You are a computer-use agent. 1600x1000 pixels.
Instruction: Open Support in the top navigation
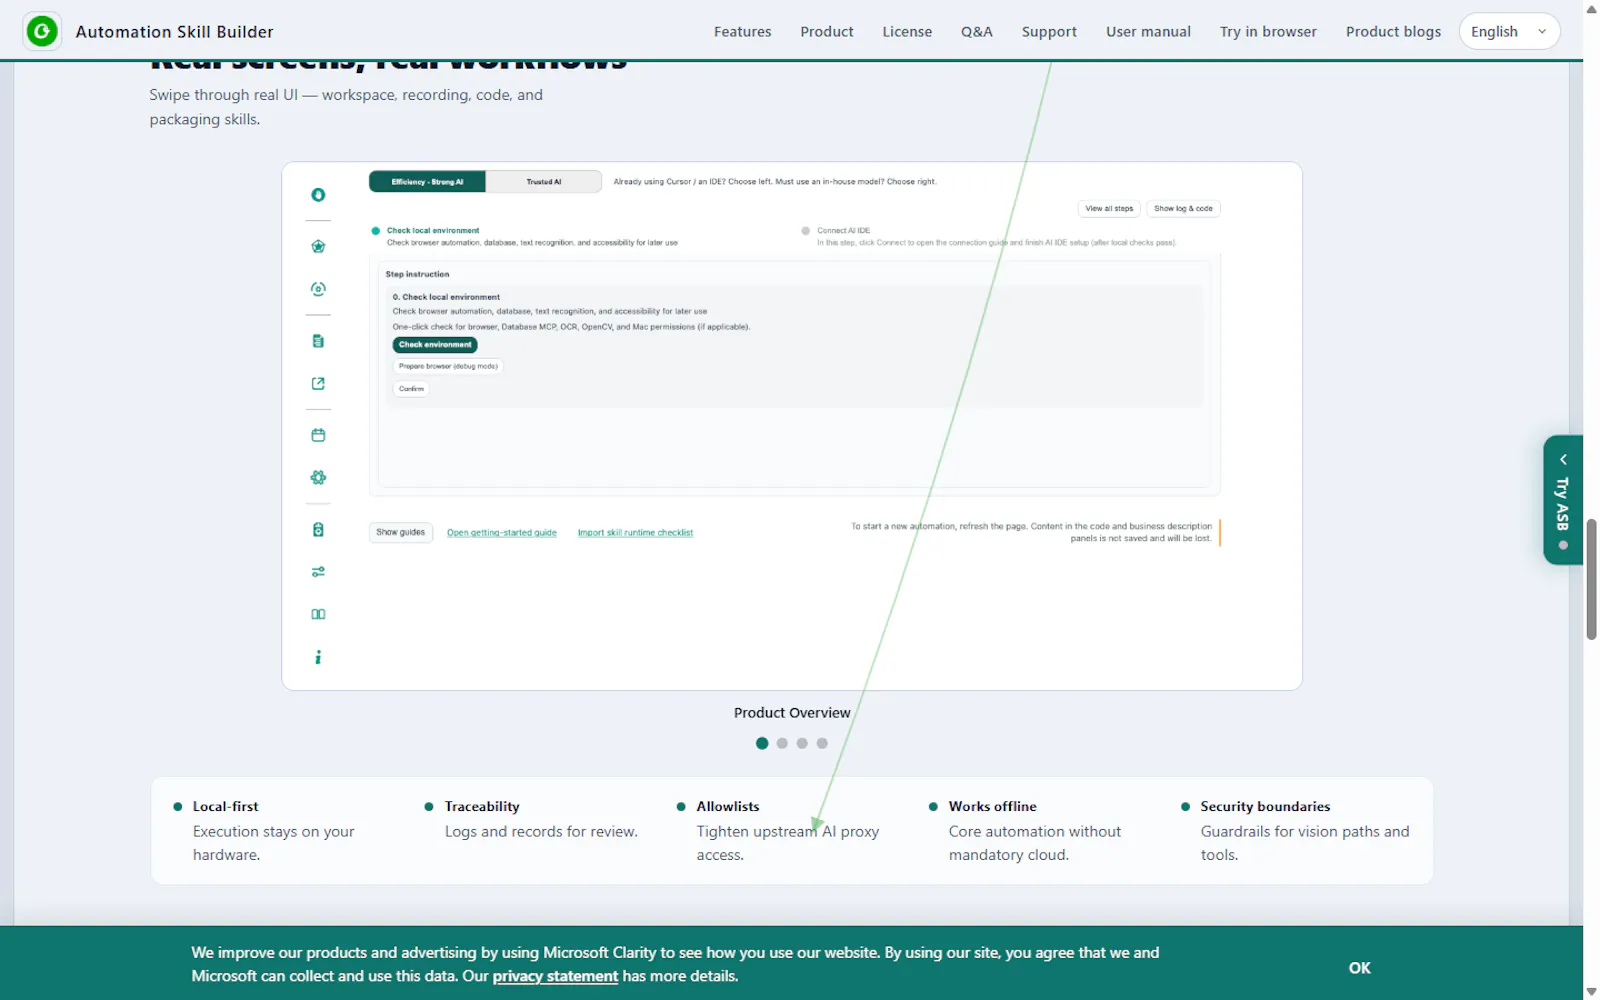pyautogui.click(x=1049, y=32)
